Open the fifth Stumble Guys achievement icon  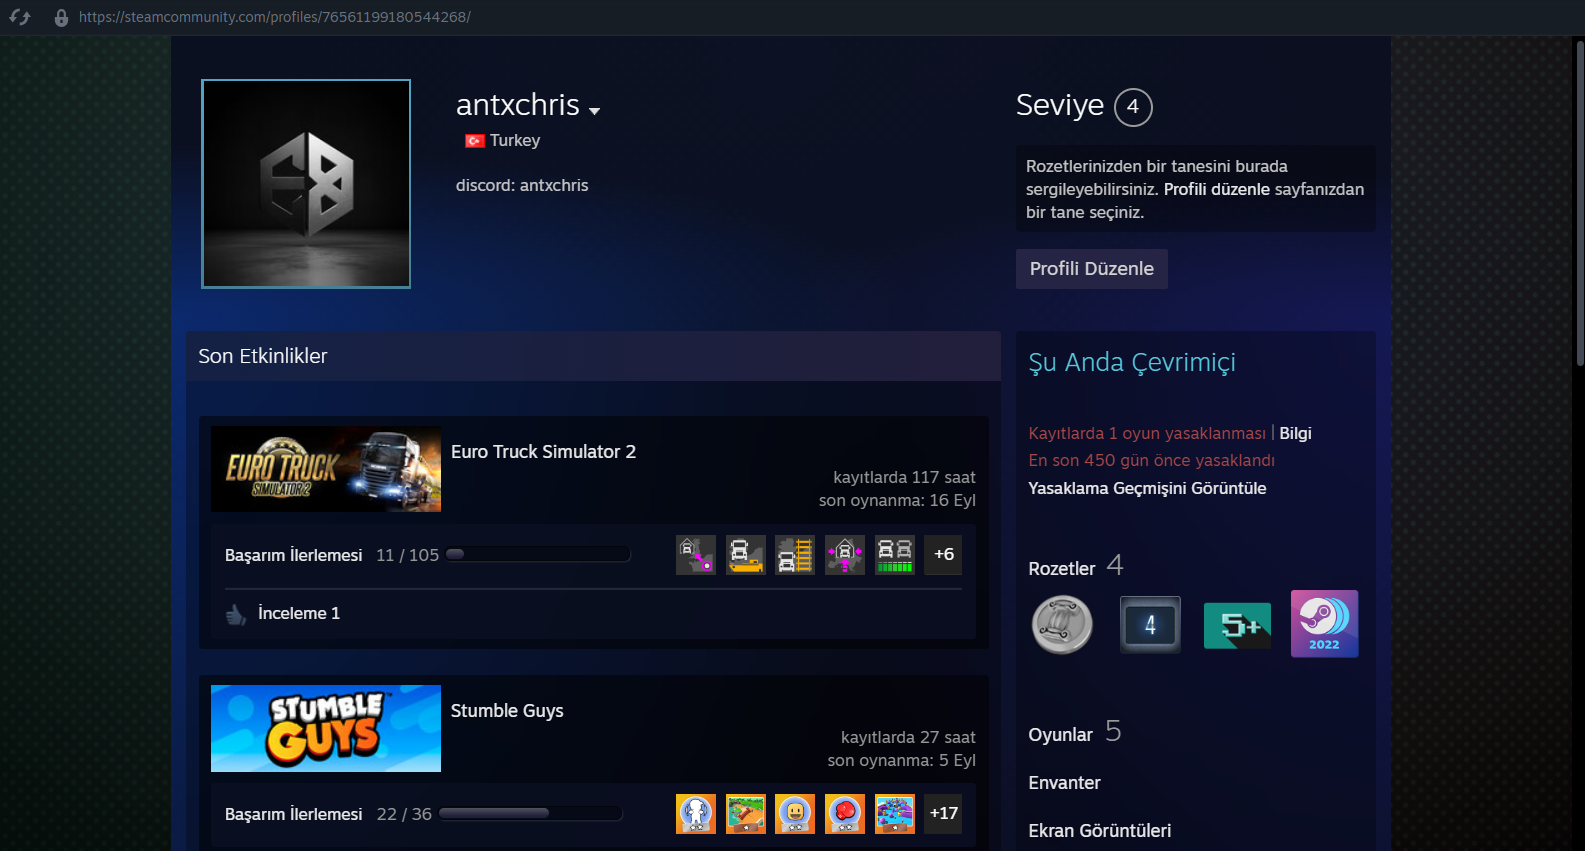coord(895,814)
